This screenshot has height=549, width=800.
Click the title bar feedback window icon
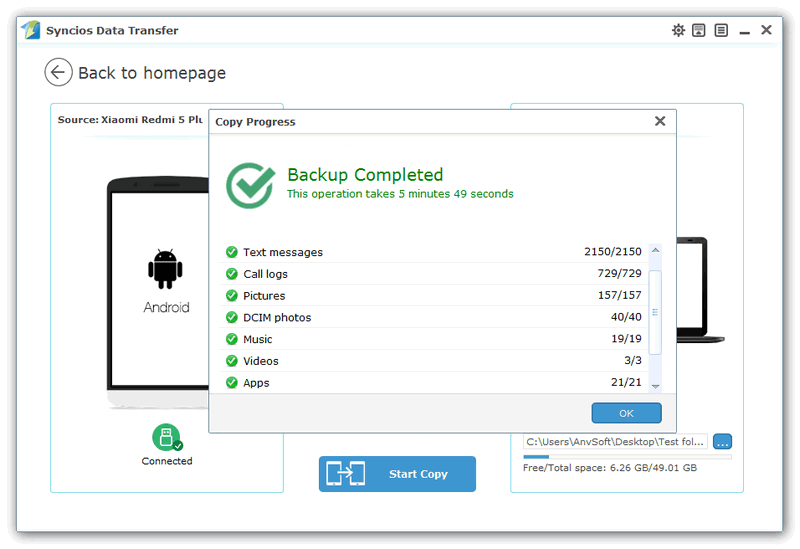[698, 30]
